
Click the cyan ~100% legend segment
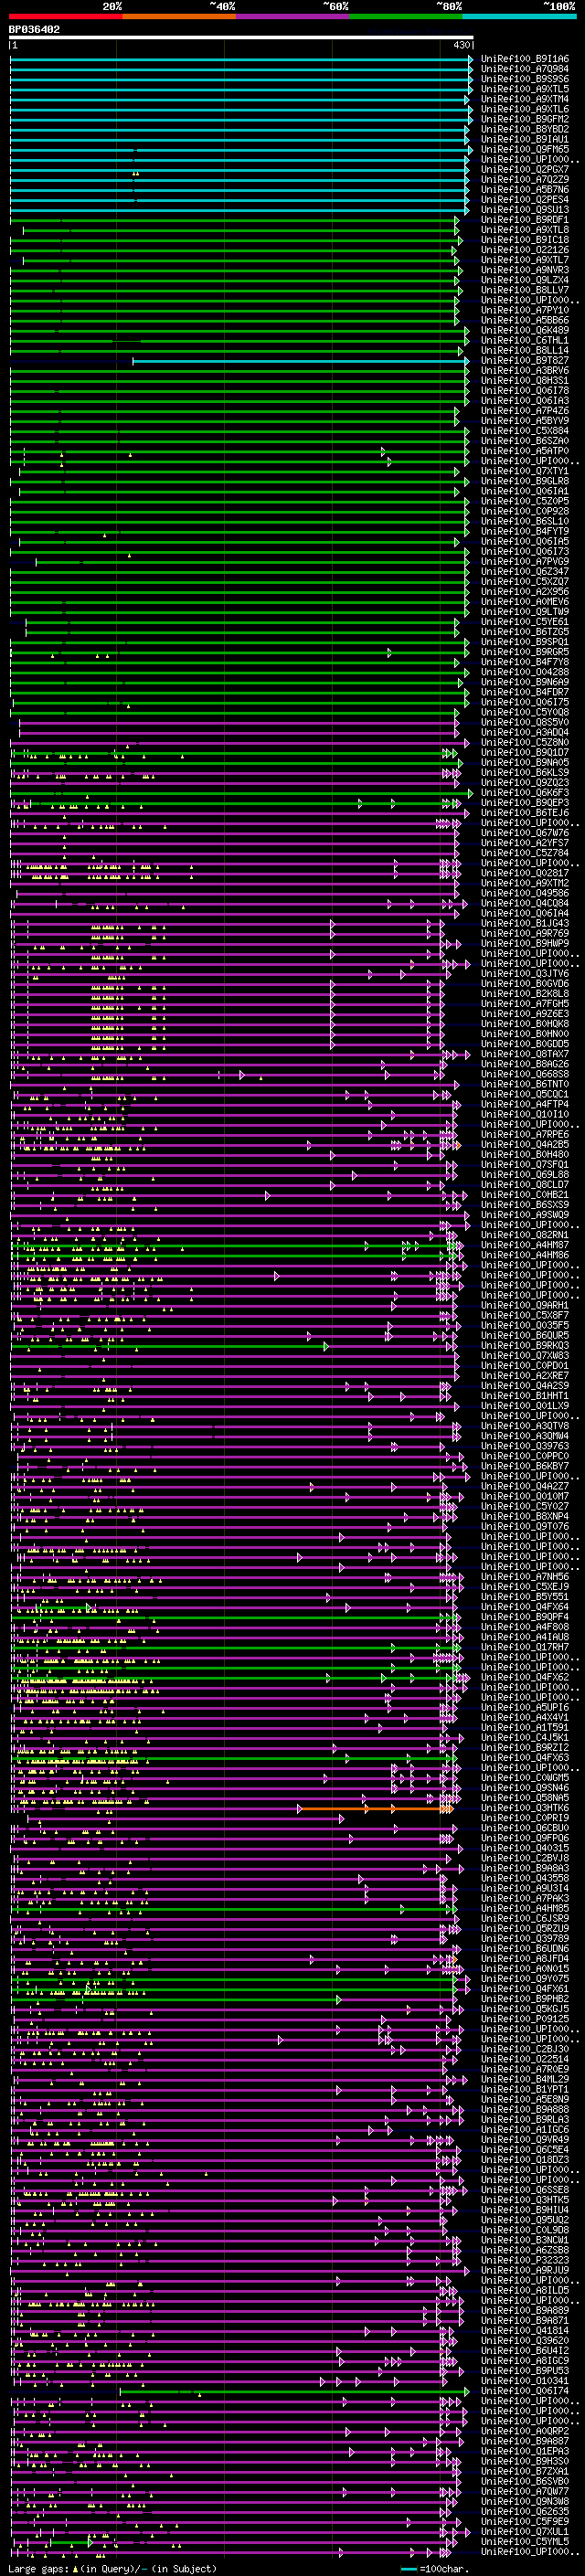pos(520,16)
